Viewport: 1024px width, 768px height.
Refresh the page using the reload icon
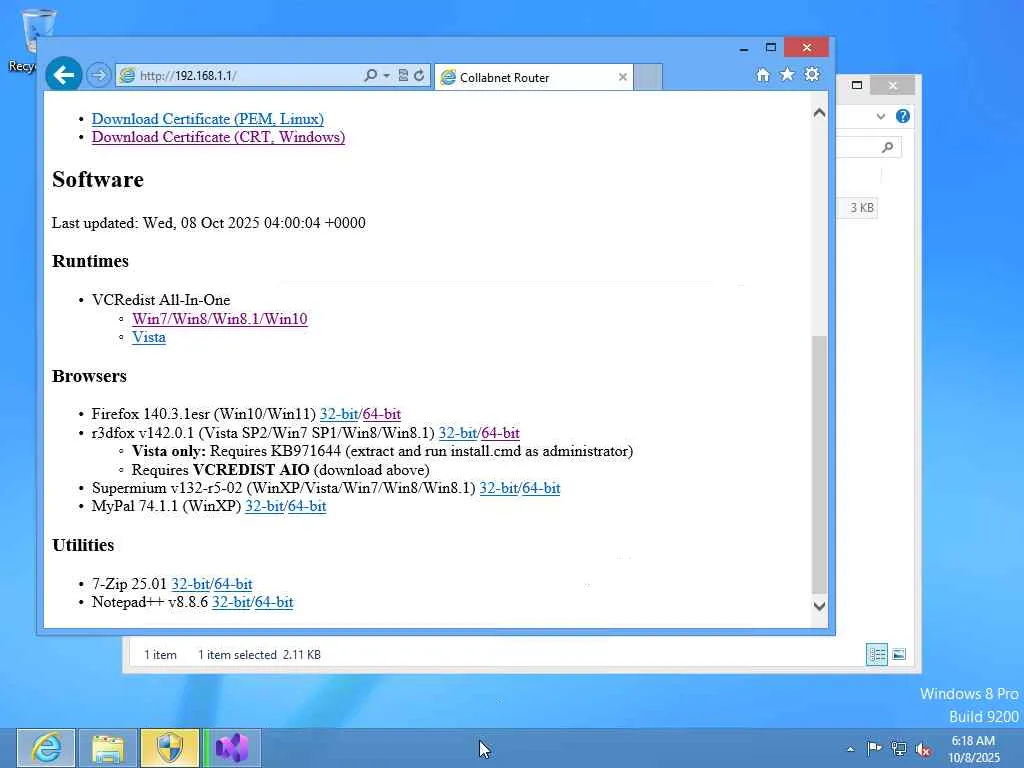(419, 76)
